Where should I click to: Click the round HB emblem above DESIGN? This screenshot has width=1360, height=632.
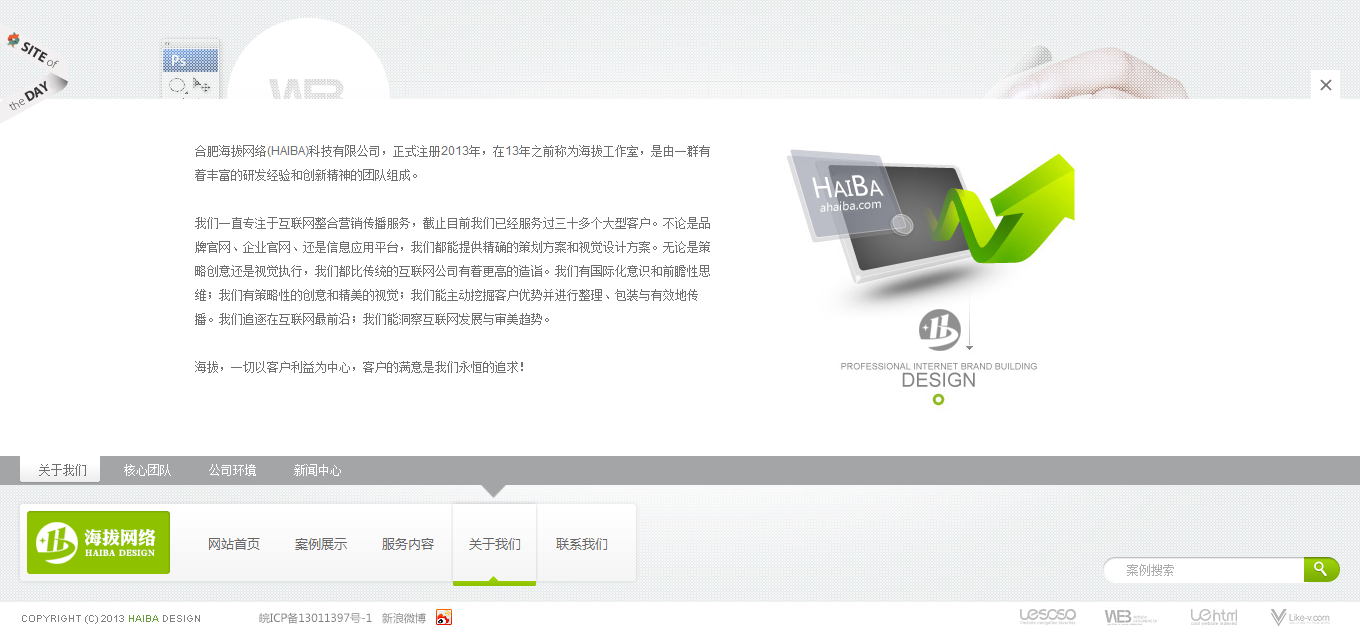(x=939, y=331)
